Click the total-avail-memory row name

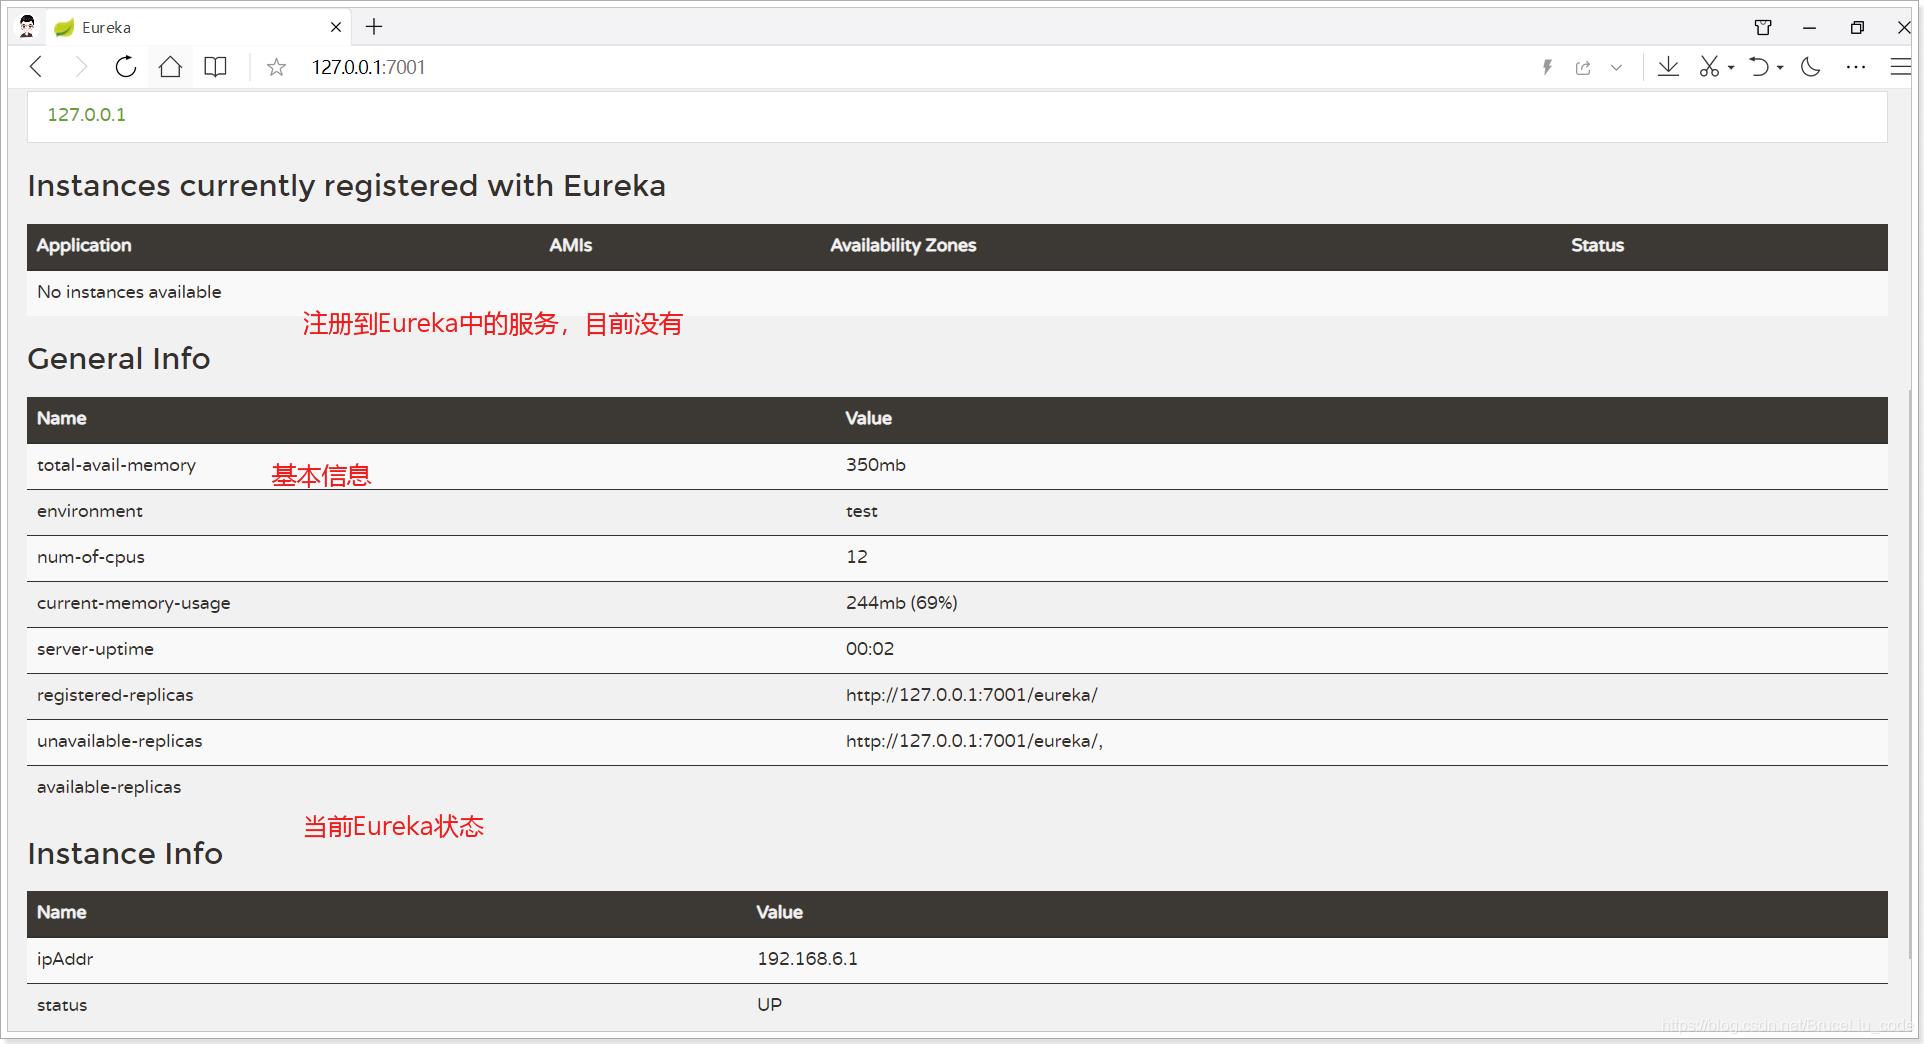coord(116,465)
